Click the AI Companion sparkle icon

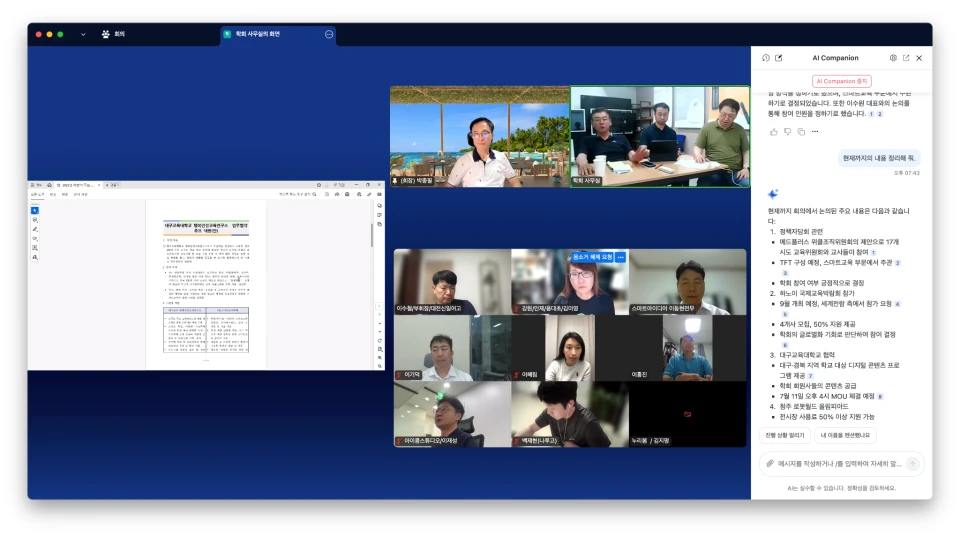tap(773, 194)
